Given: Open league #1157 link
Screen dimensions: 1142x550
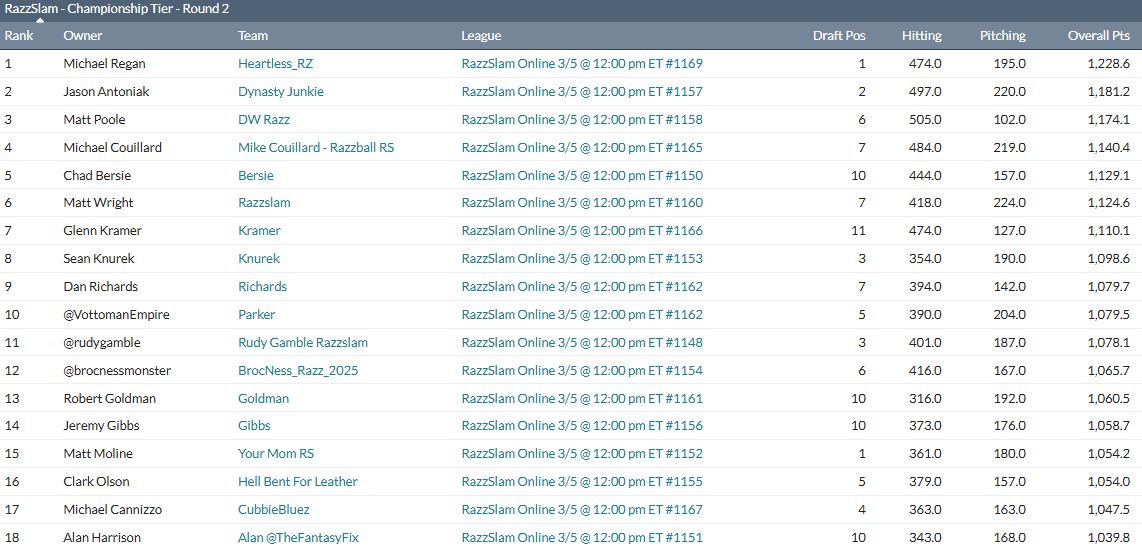Looking at the screenshot, I should (x=582, y=92).
